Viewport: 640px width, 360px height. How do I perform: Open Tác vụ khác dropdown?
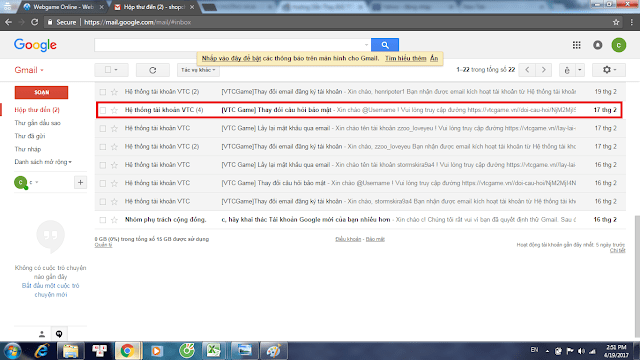(198, 70)
